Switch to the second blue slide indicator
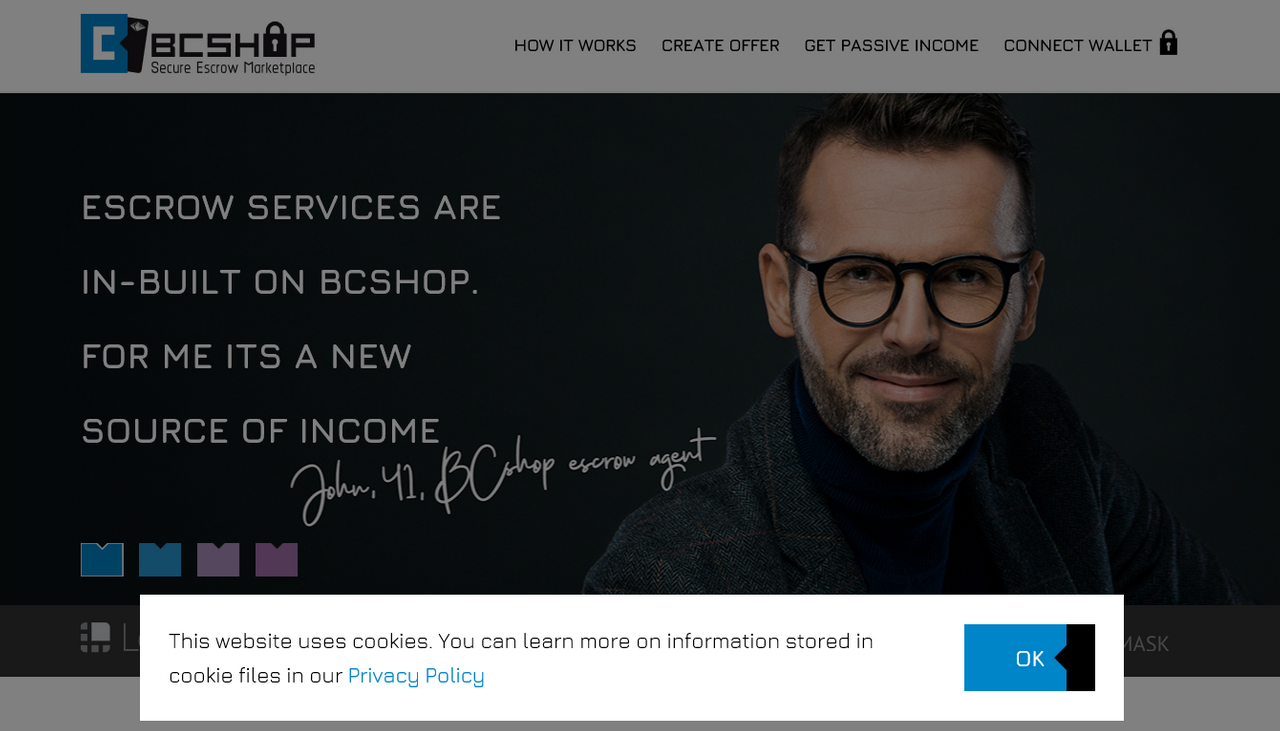This screenshot has height=731, width=1280. (160, 560)
